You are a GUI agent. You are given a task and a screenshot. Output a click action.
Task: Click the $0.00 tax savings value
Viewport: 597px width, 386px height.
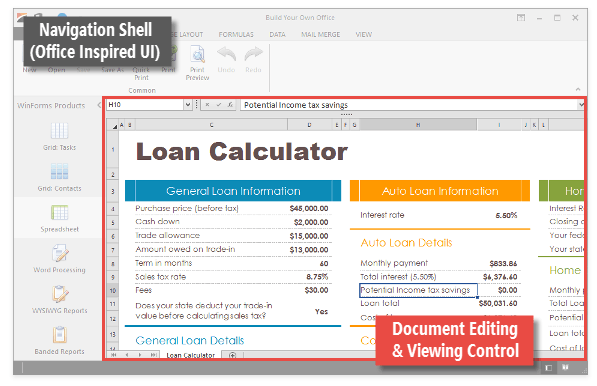click(508, 290)
